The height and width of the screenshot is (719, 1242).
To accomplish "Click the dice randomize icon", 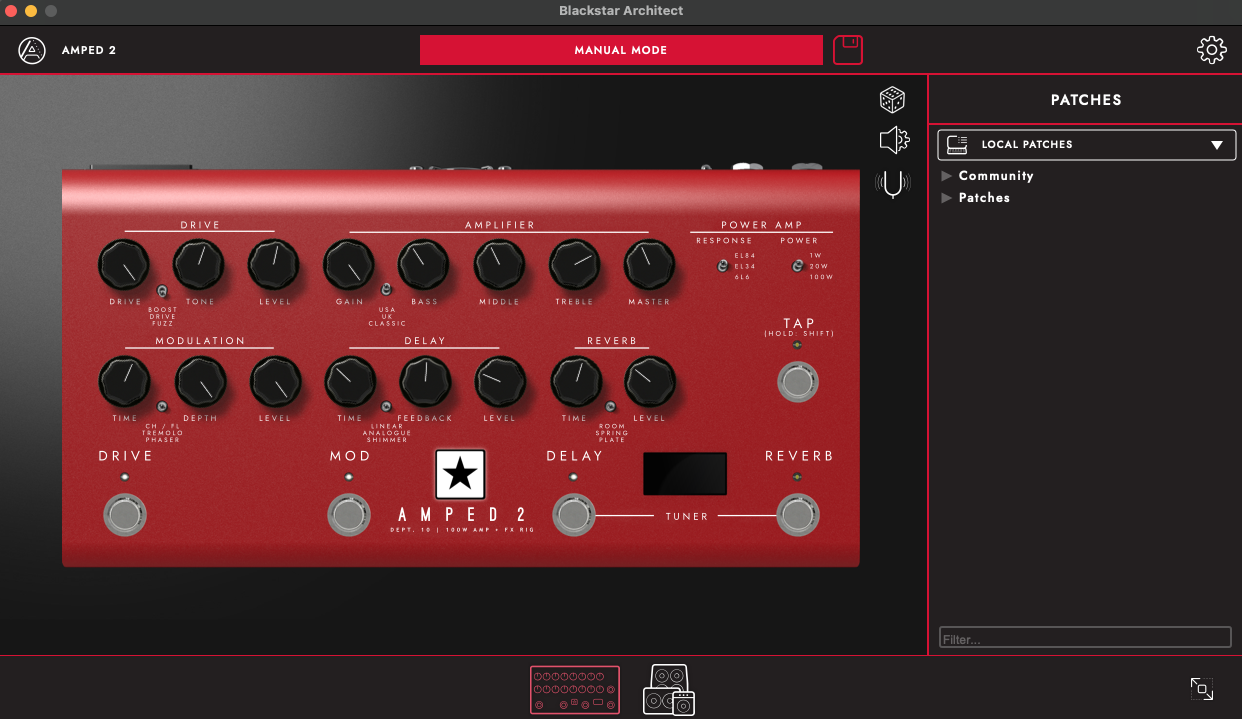I will coord(892,99).
